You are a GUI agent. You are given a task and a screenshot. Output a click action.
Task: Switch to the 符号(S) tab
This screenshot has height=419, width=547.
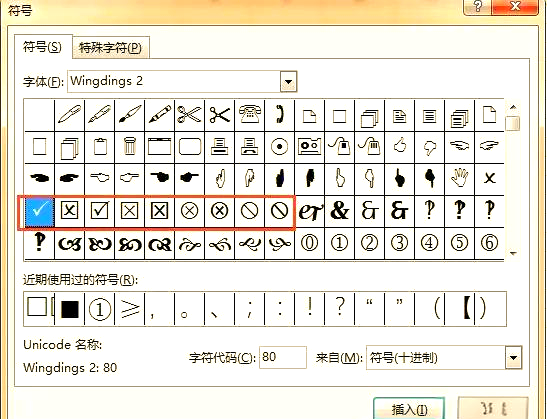(42, 46)
